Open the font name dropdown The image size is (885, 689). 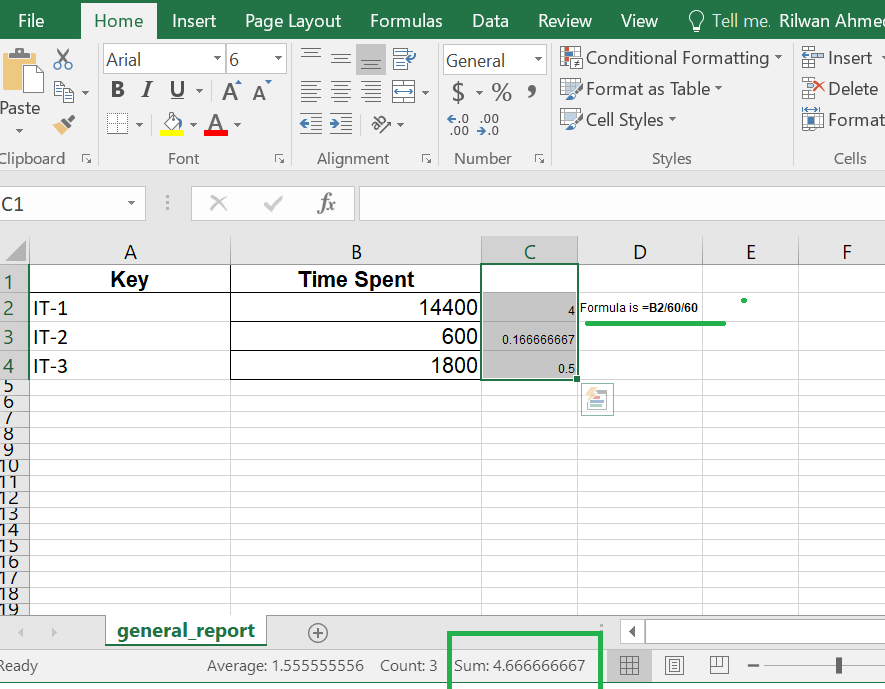[x=217, y=59]
